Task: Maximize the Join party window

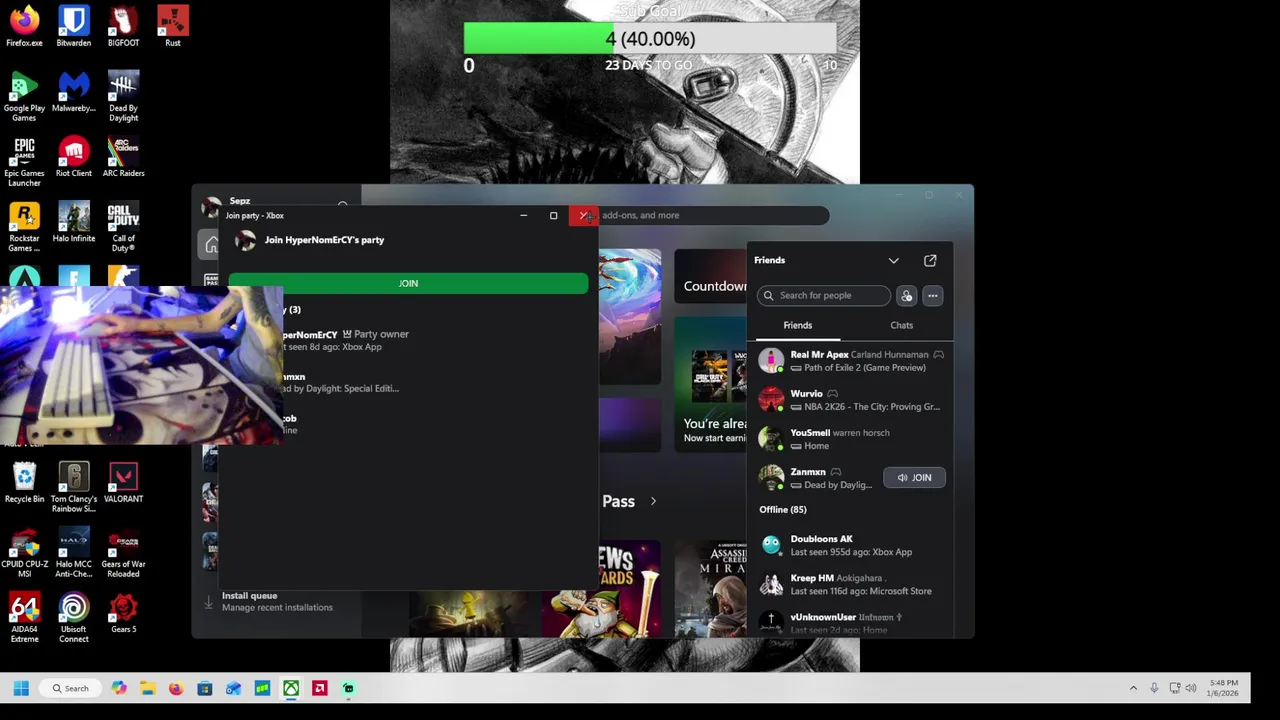Action: pos(553,215)
